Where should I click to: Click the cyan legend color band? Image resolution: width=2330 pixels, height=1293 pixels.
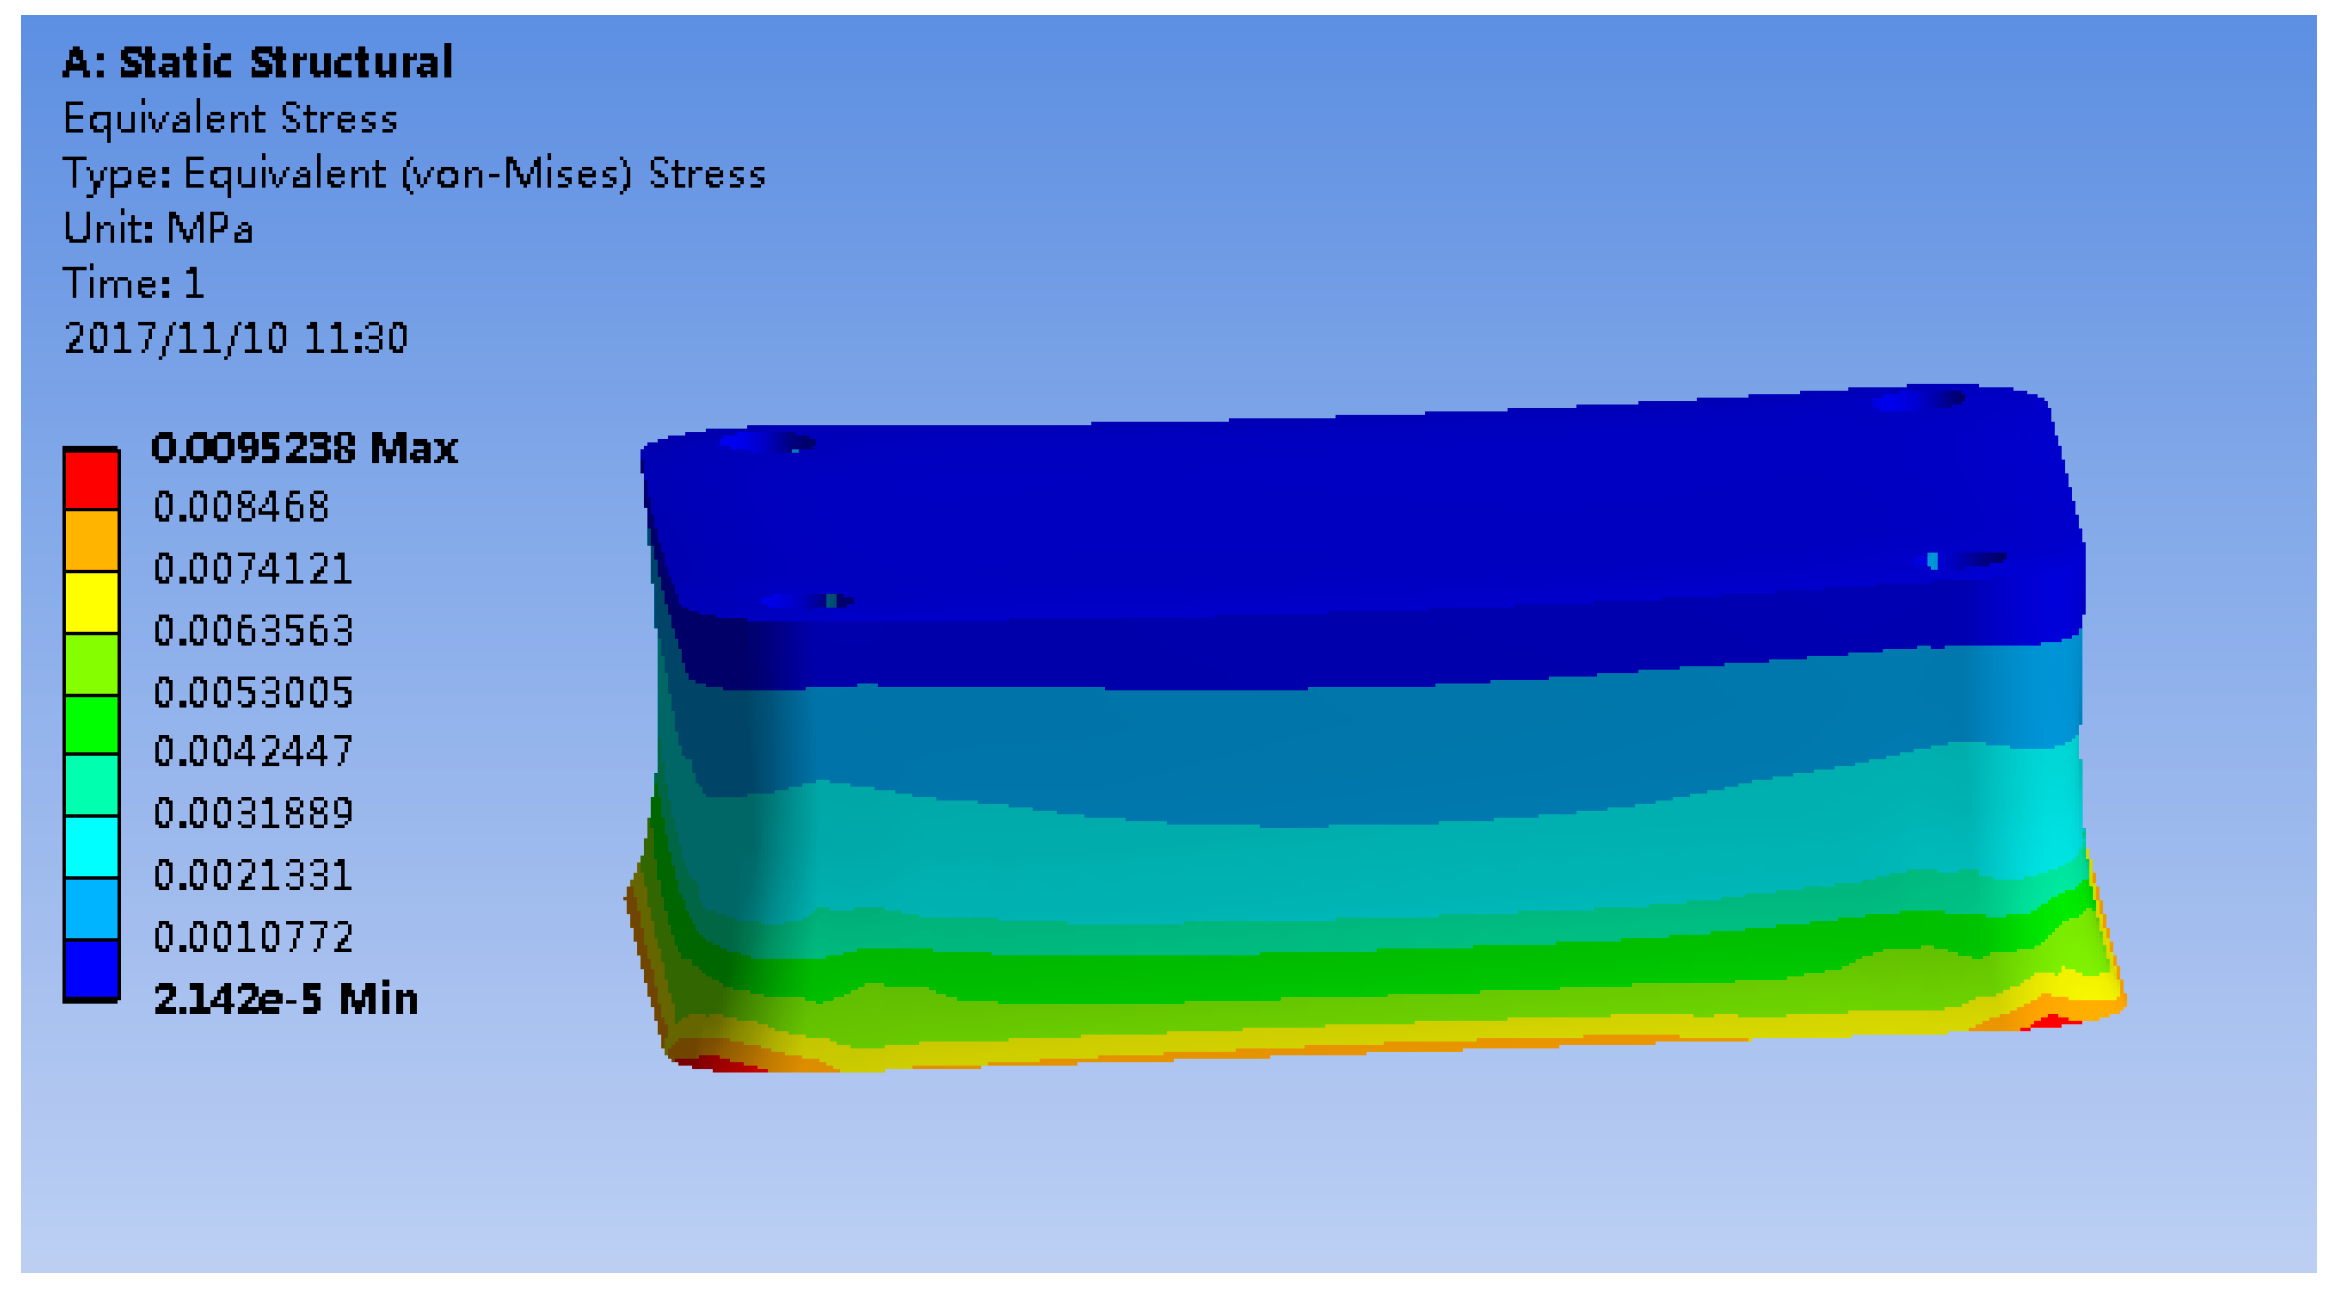click(x=91, y=847)
